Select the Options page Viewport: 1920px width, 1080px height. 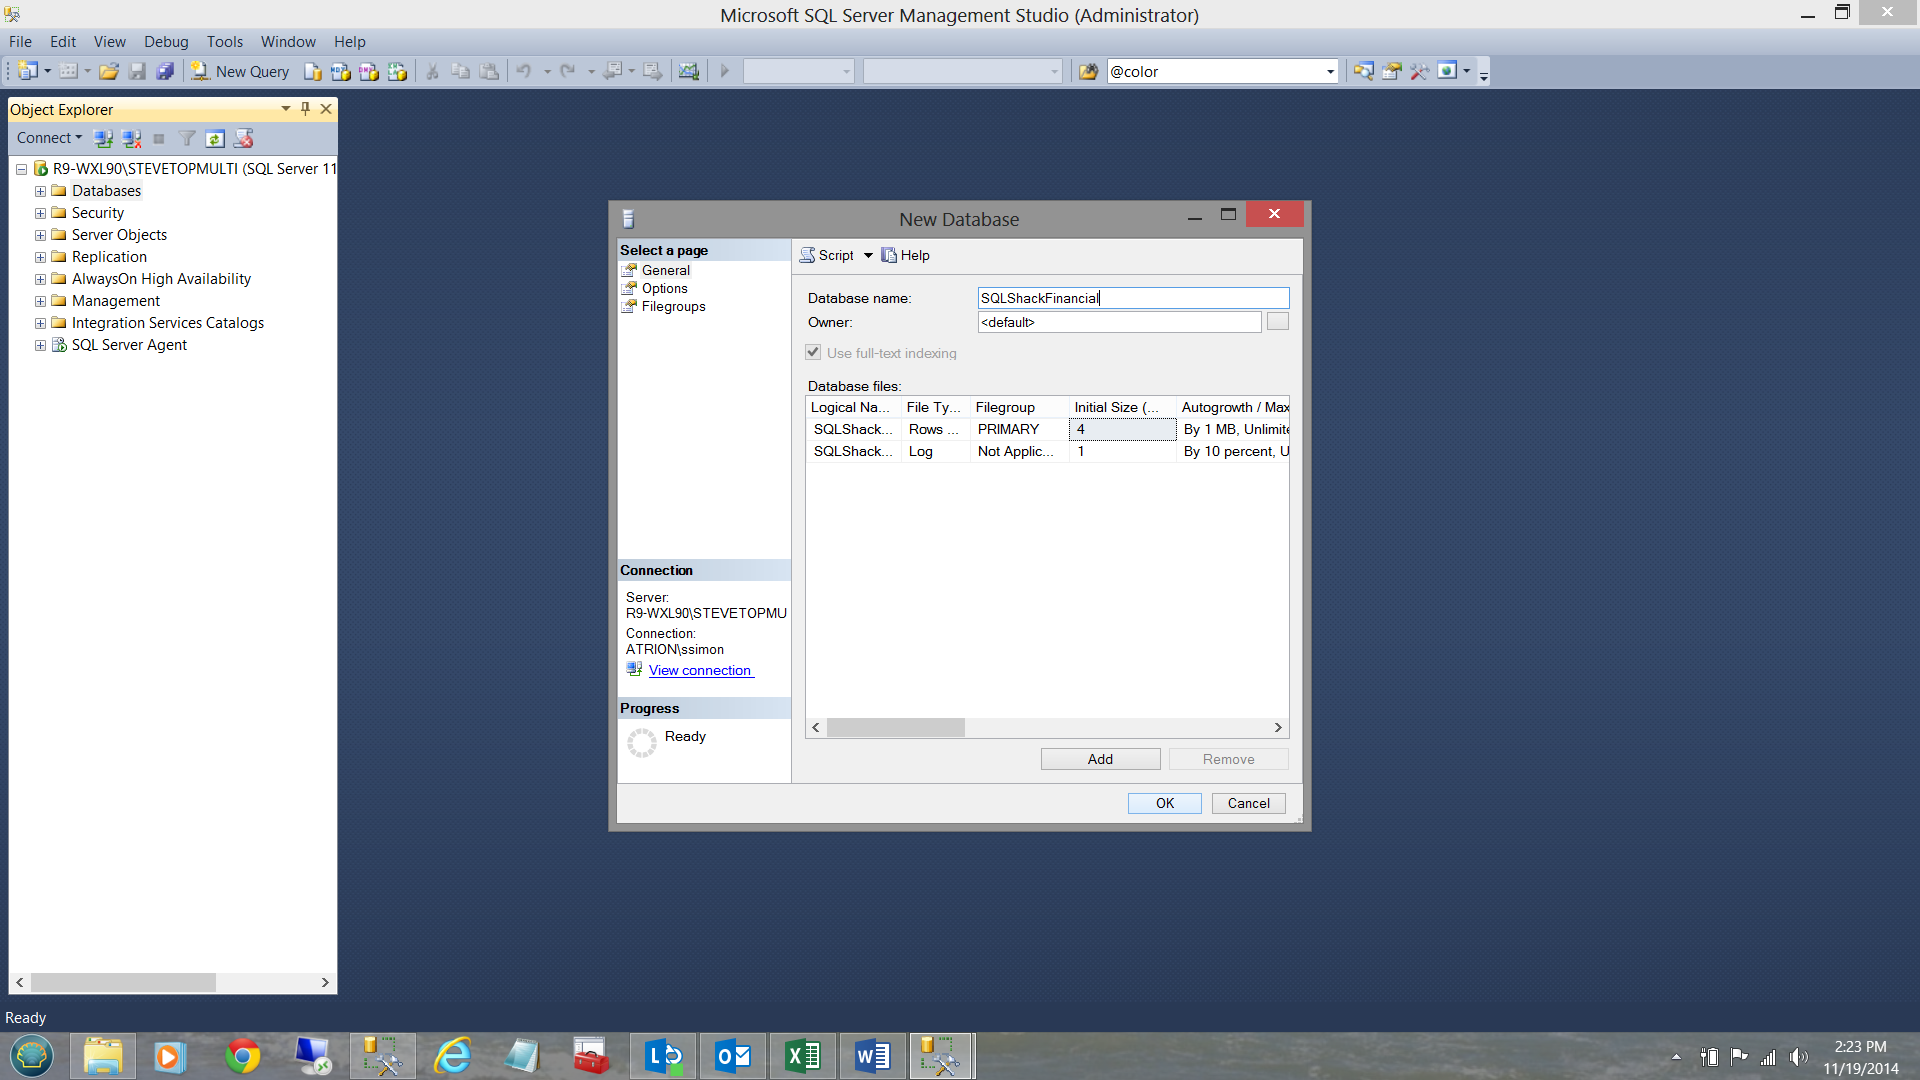pyautogui.click(x=664, y=288)
